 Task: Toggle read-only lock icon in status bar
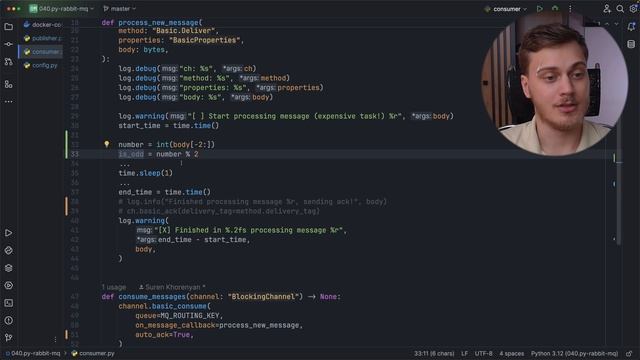pyautogui.click(x=629, y=353)
